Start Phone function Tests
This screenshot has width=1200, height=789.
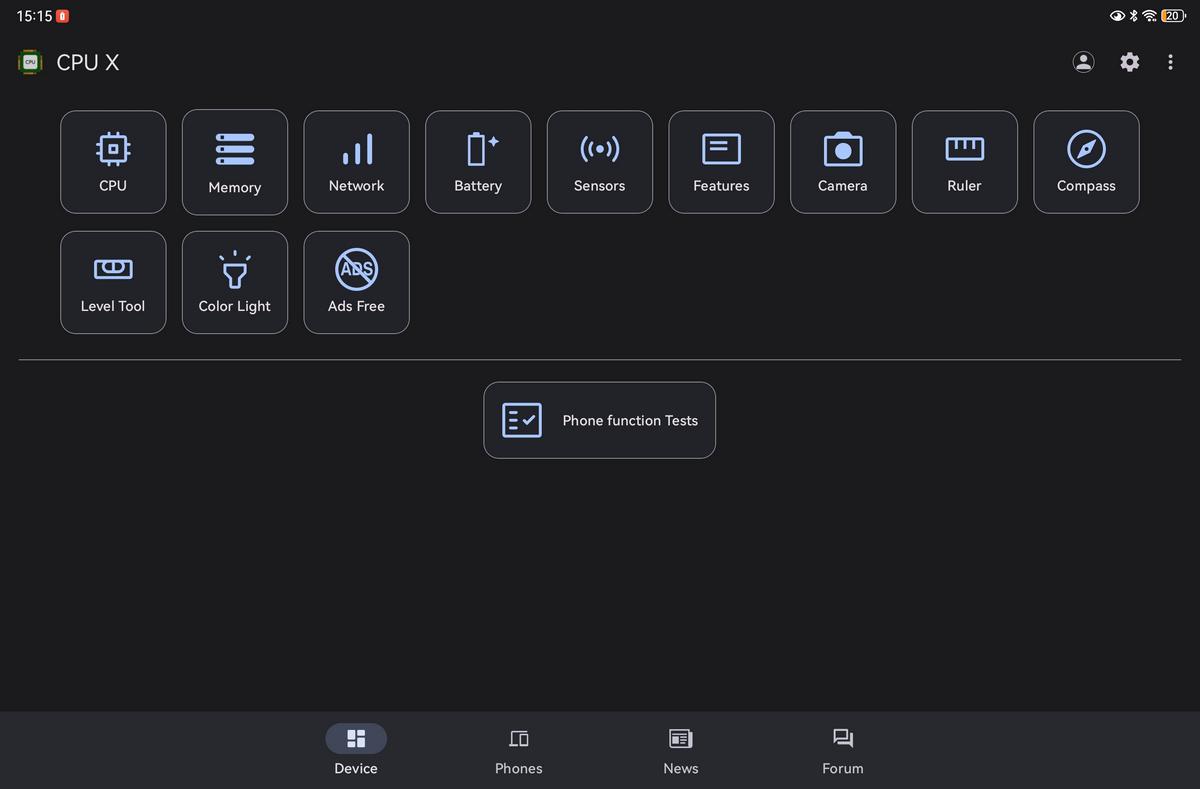(x=600, y=420)
